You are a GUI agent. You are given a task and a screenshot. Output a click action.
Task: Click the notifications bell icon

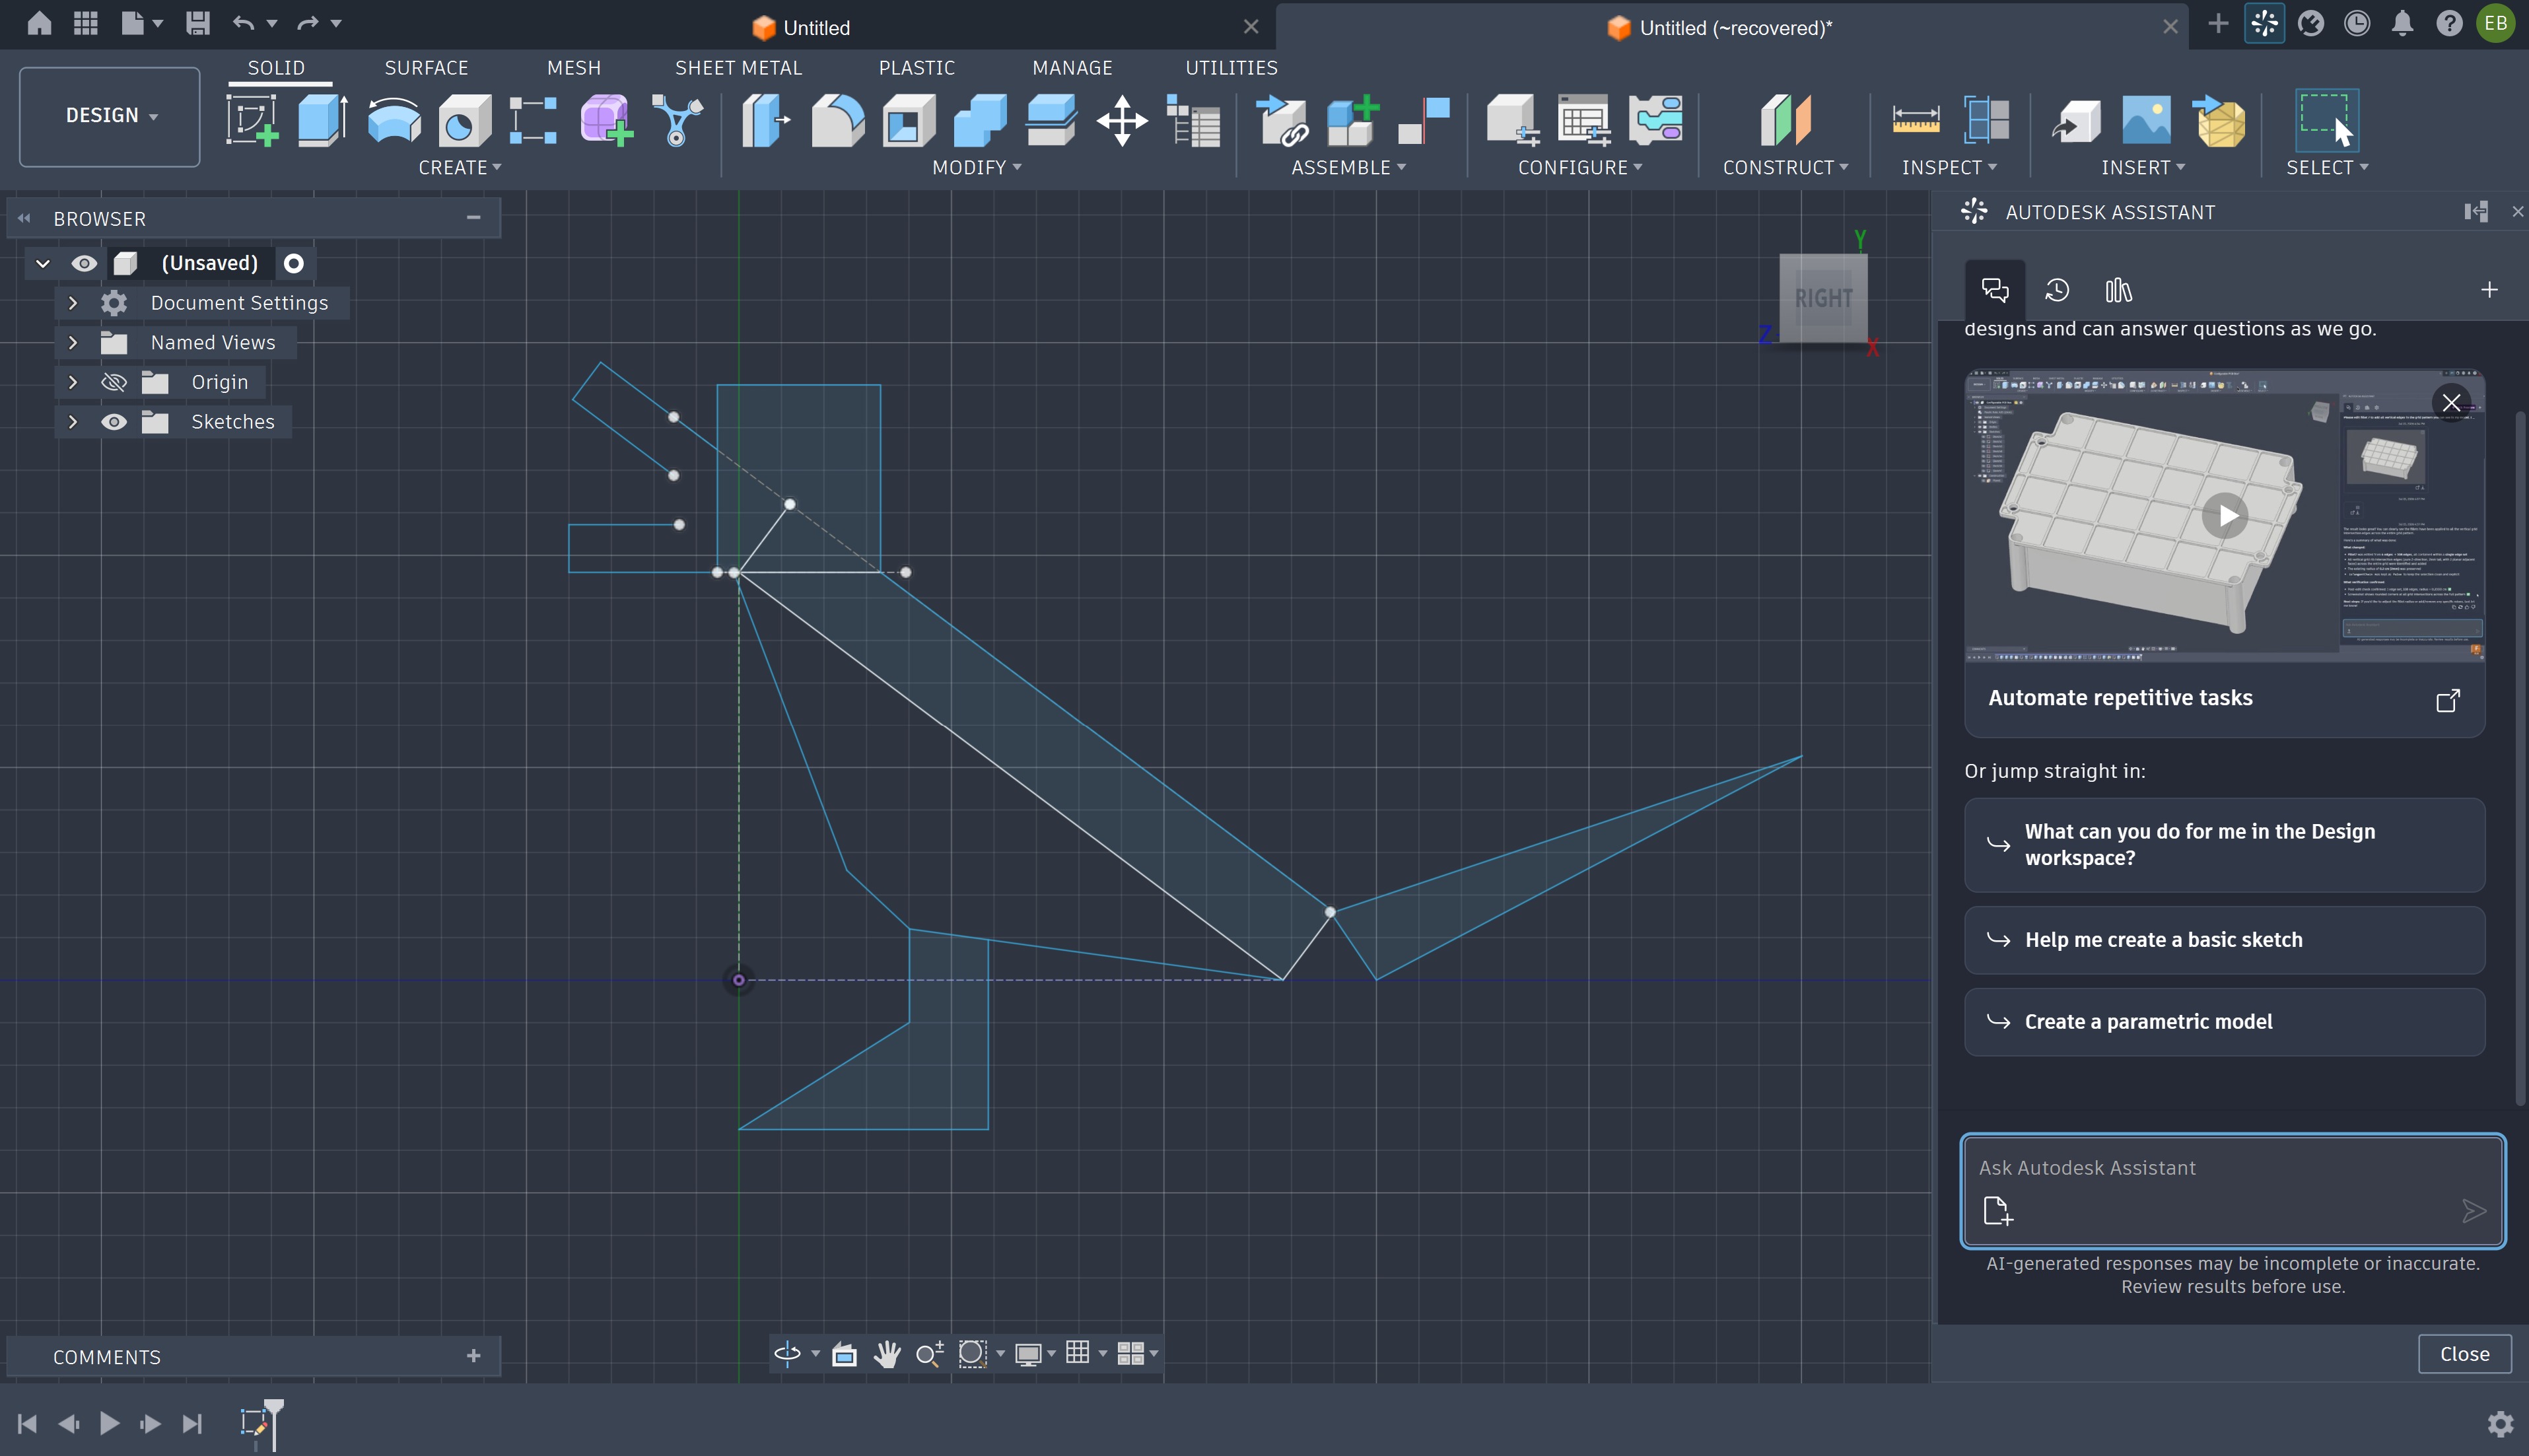point(2402,23)
